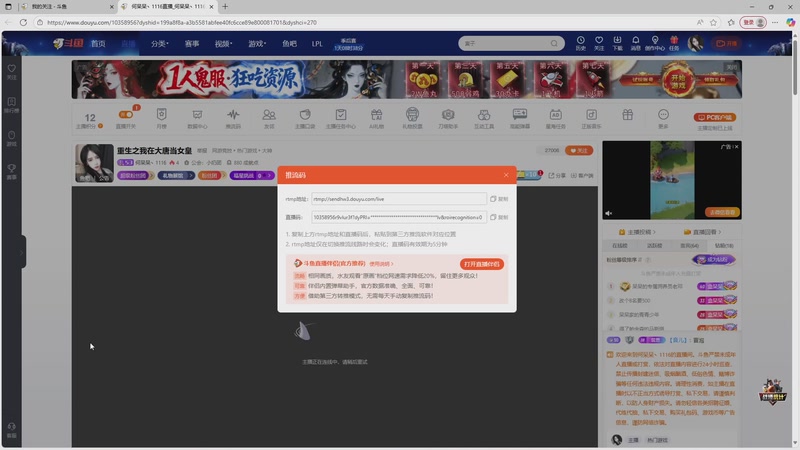Viewport: 800px width, 450px height.
Task: Open the 礼物投票 icon
Action: (412, 118)
